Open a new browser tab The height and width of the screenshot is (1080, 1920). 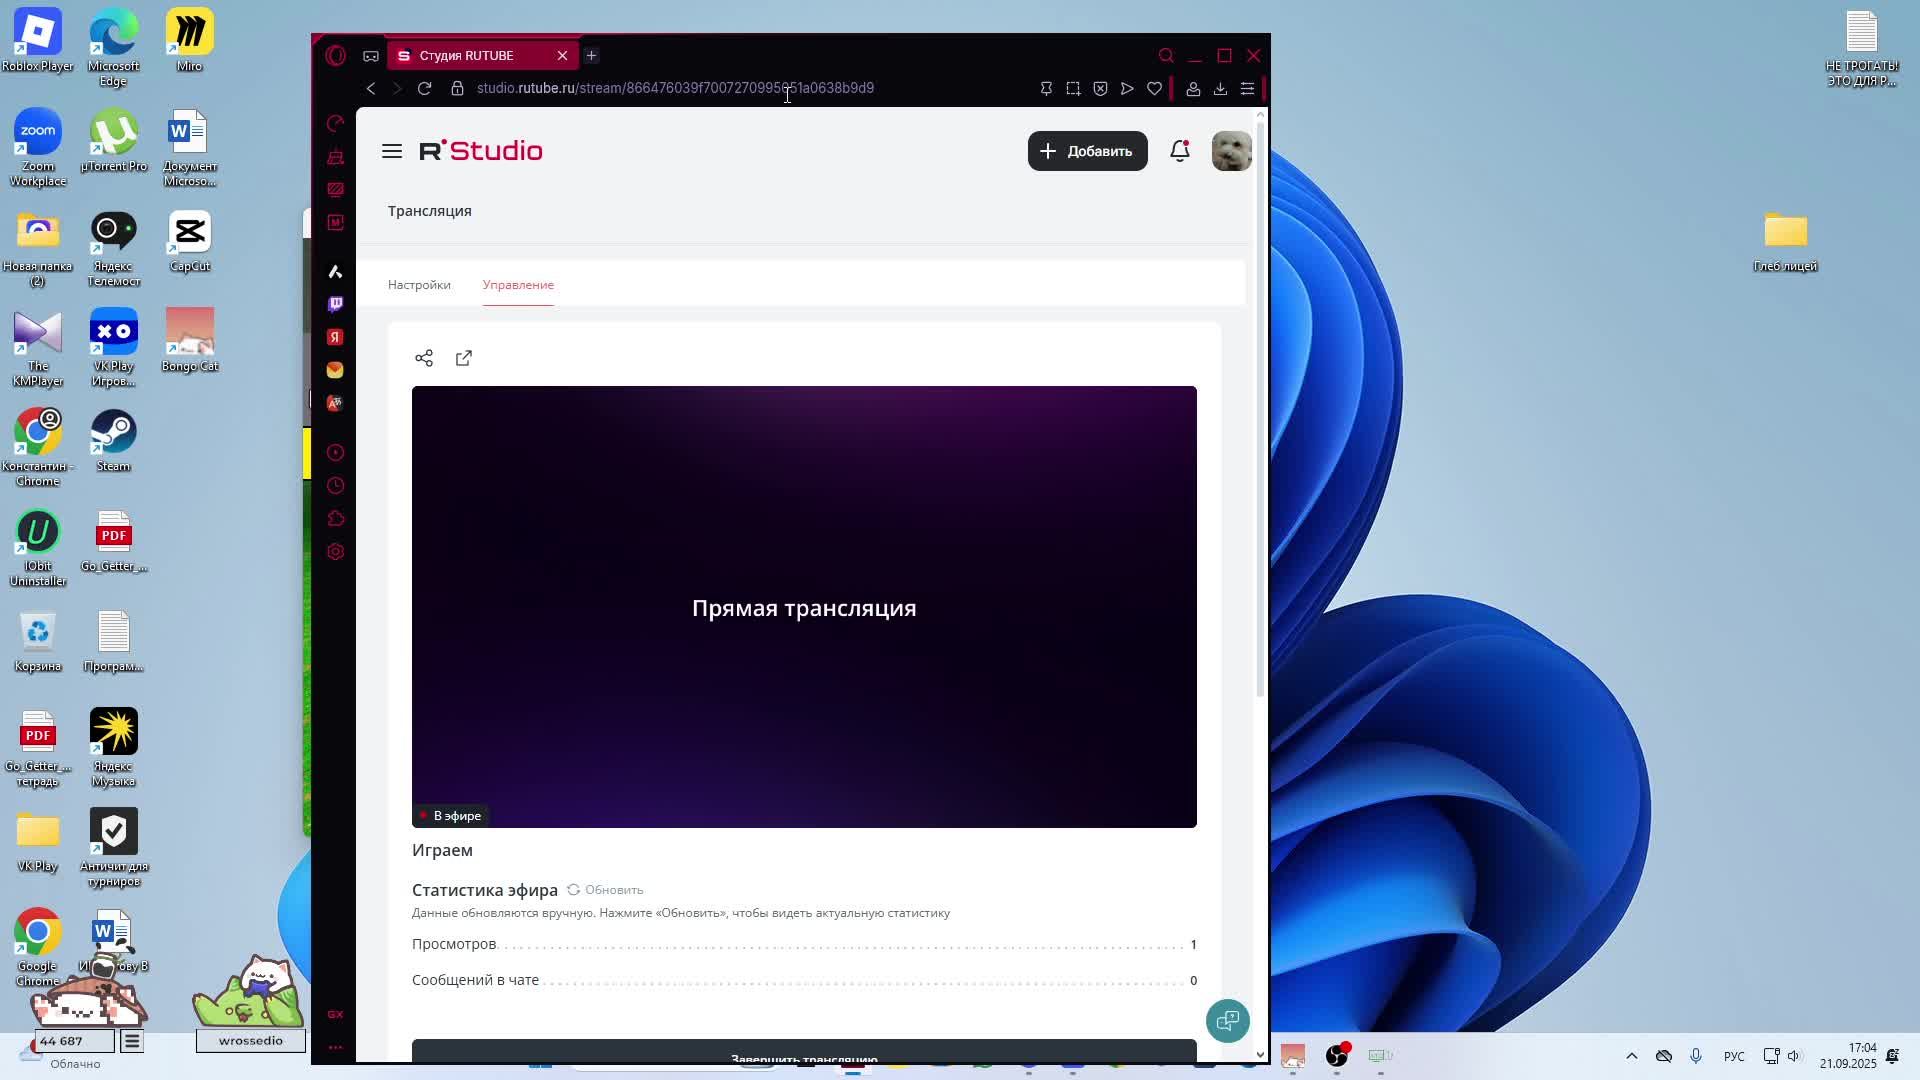pos(591,56)
